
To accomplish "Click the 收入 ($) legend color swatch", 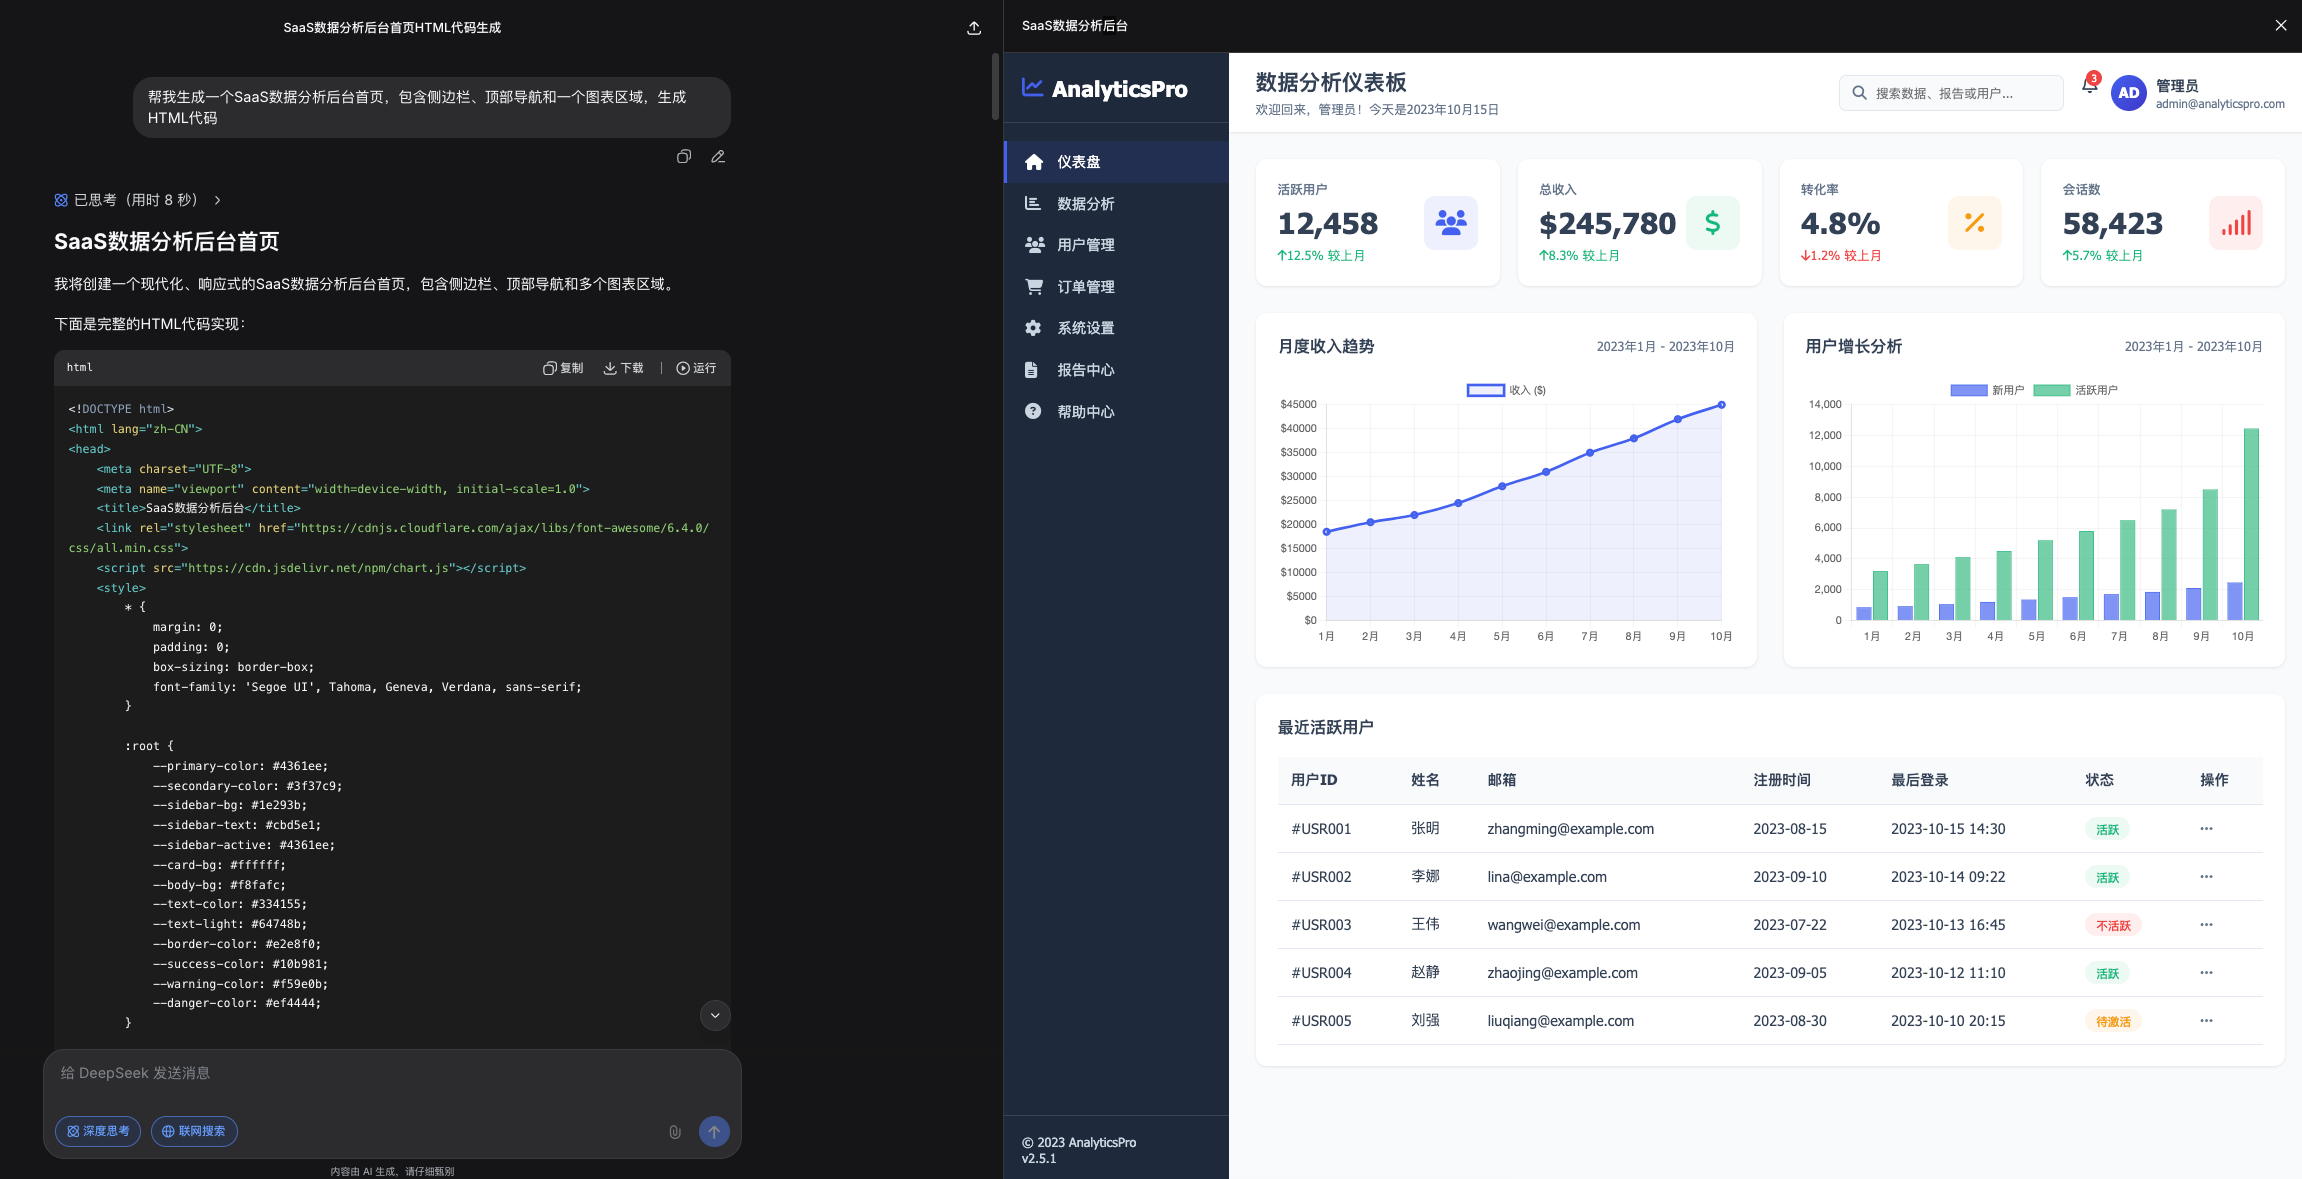I will tap(1485, 390).
